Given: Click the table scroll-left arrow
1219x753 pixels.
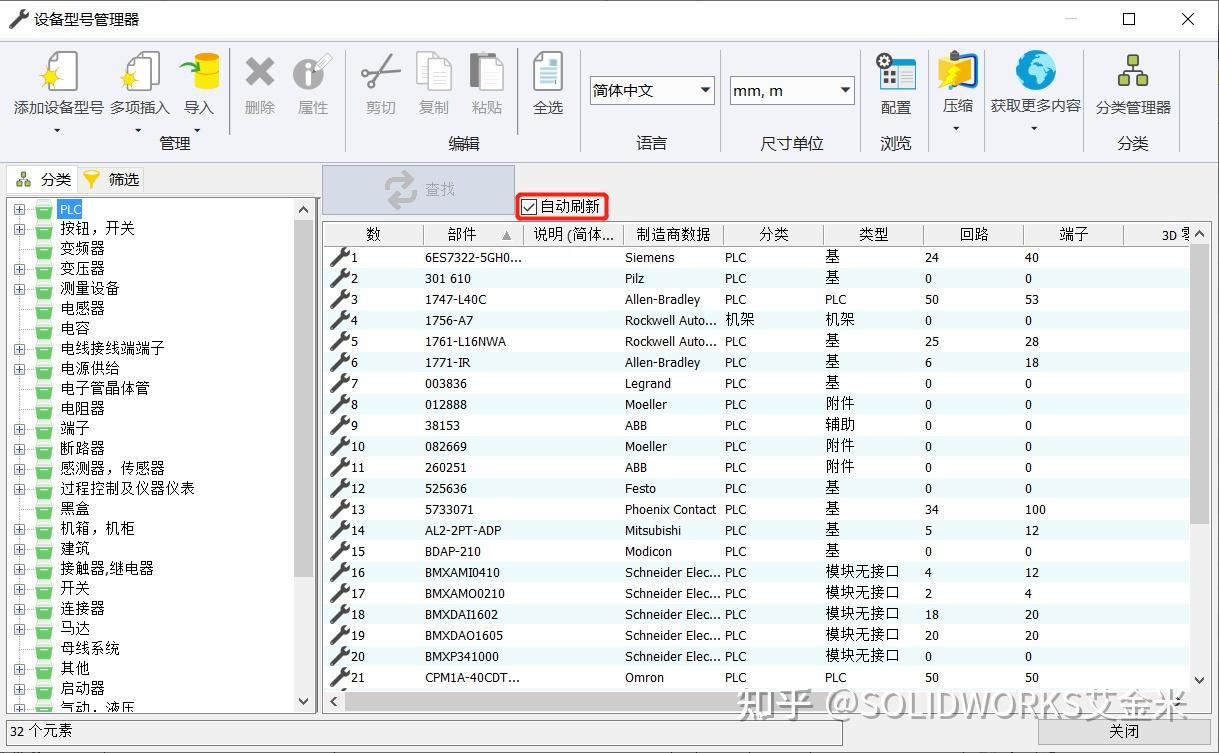Looking at the screenshot, I should (334, 701).
